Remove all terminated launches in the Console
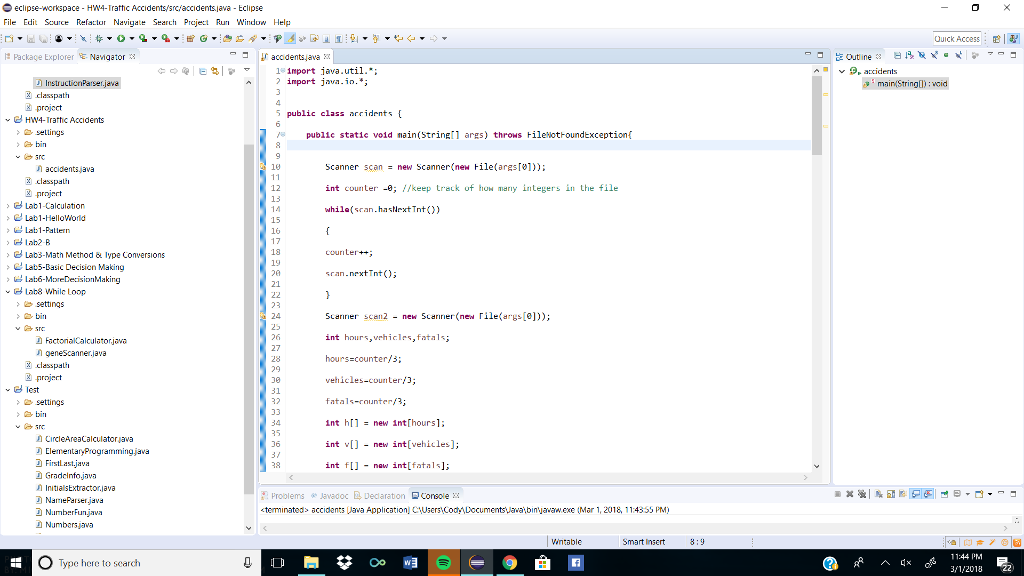The image size is (1024, 576). 861,495
